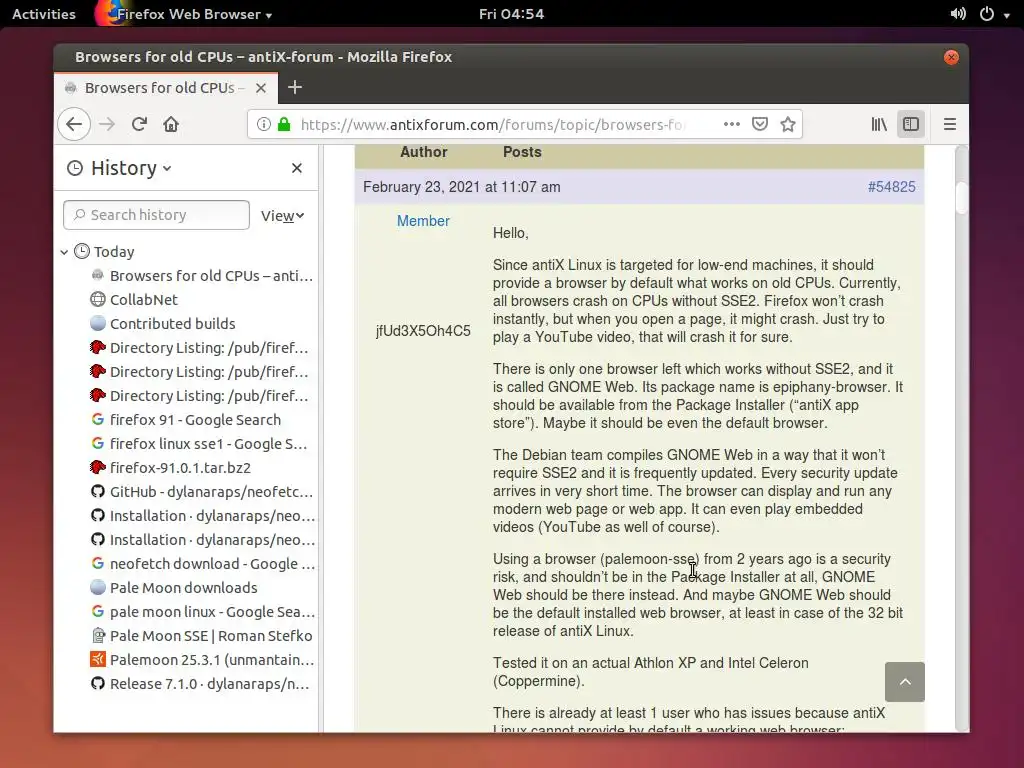
Task: Open the Firefox Web Browser app menu
Action: (184, 14)
